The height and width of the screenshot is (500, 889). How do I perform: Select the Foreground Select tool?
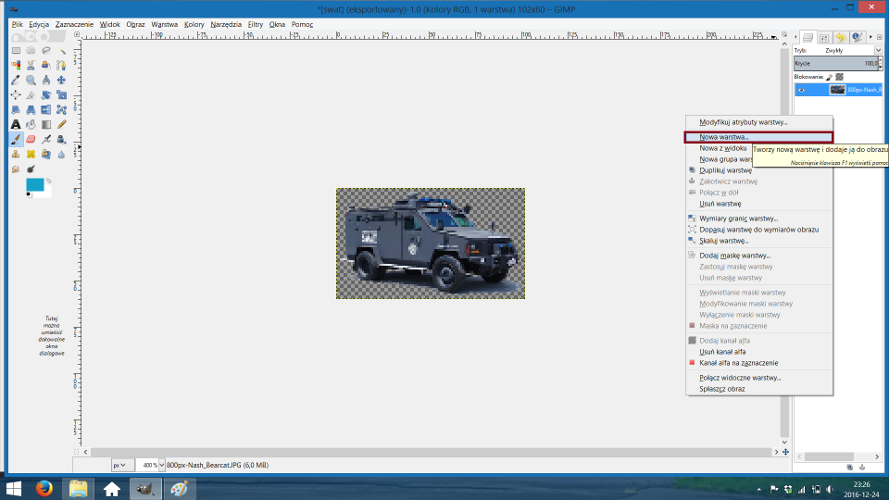tap(46, 65)
